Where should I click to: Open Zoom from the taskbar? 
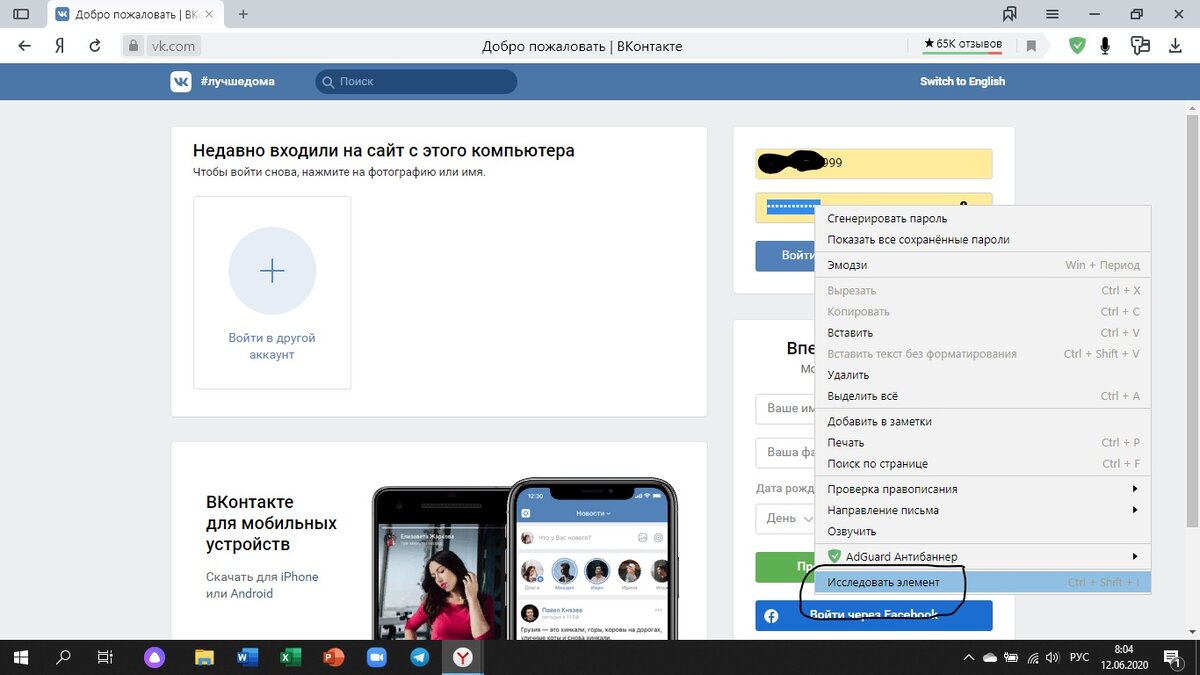click(x=376, y=657)
